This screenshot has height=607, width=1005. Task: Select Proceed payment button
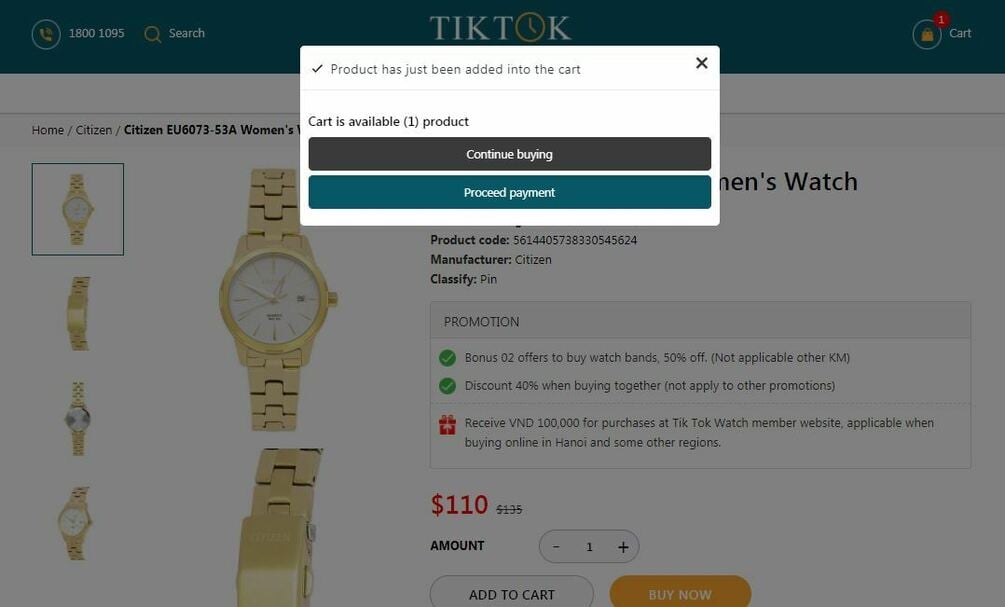[510, 192]
